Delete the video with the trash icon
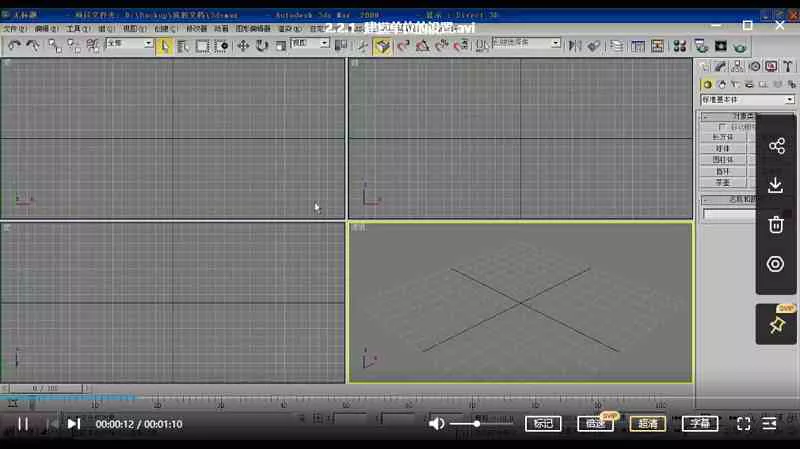800x449 pixels. pos(775,224)
